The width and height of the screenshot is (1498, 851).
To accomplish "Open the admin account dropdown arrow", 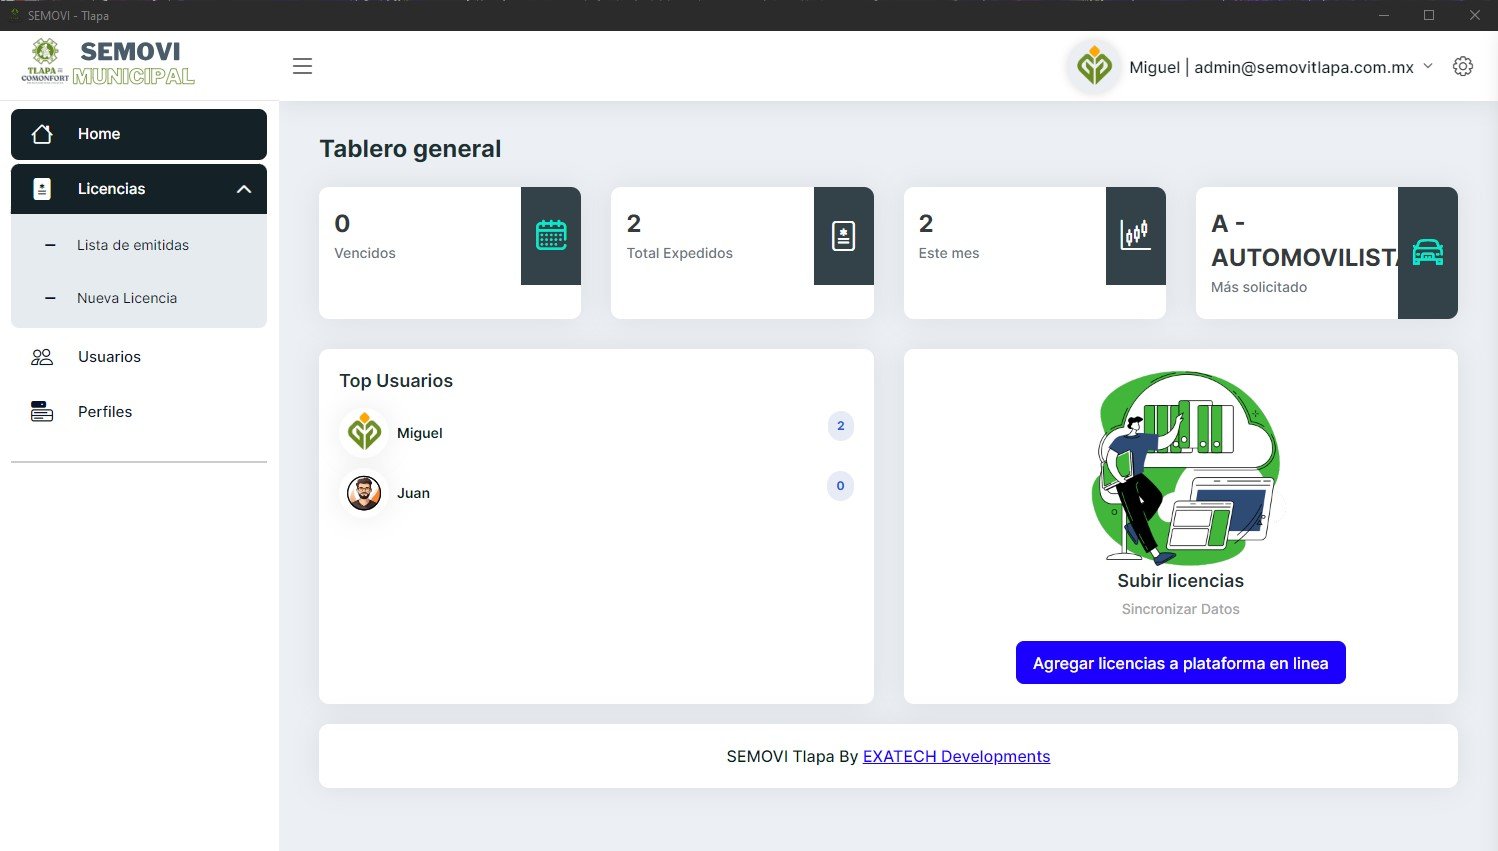I will tap(1428, 66).
